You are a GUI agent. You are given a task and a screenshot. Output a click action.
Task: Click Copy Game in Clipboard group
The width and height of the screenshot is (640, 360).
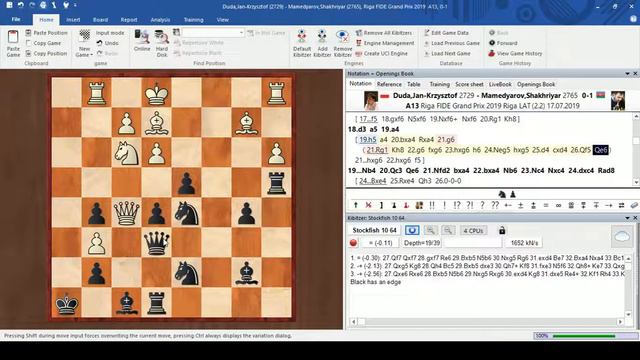43,43
